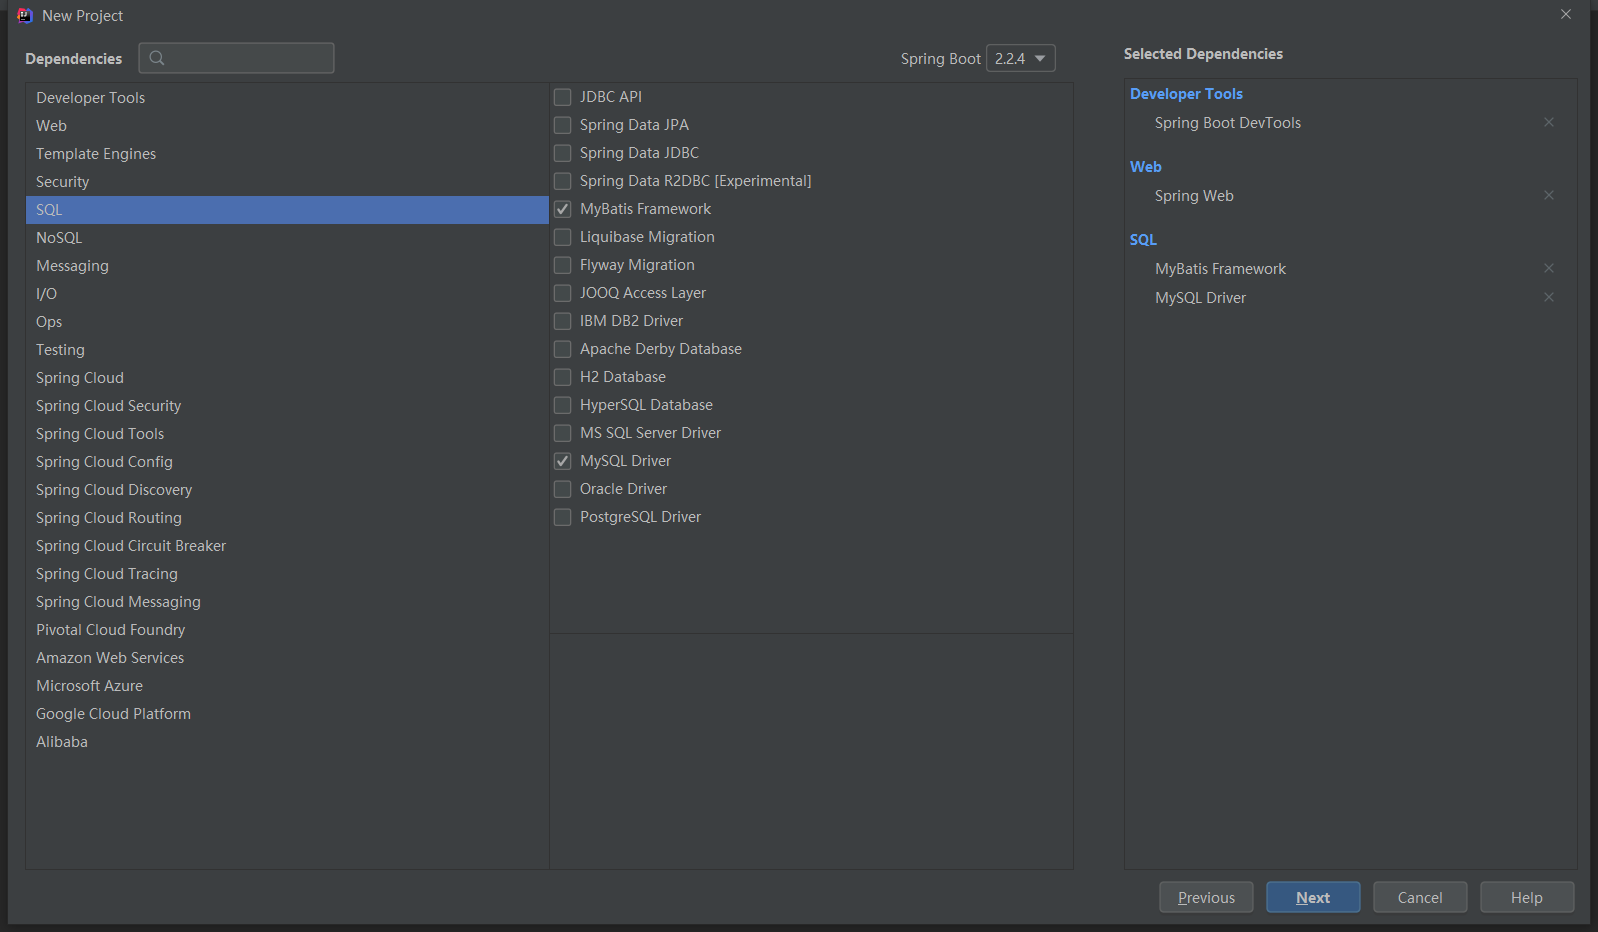Proceed with the Next button
Screen dimensions: 1598x932
click(1313, 897)
